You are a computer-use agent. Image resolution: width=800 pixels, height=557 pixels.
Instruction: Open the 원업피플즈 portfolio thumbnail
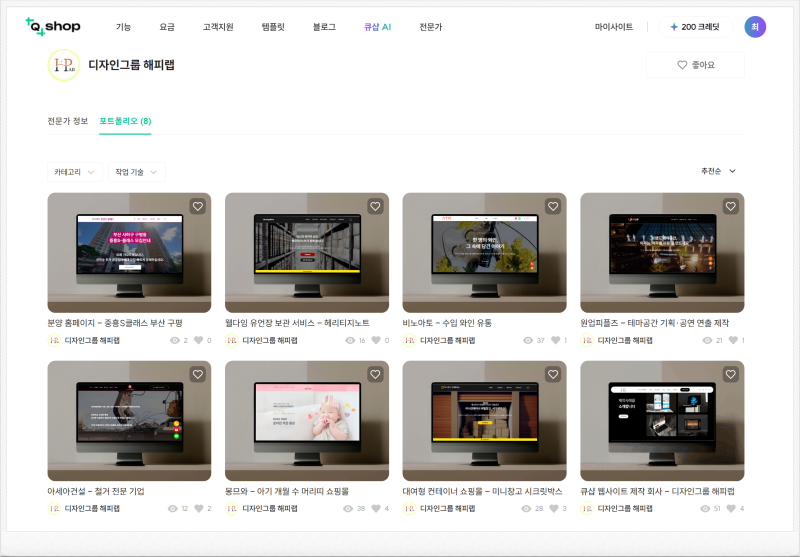(x=662, y=252)
